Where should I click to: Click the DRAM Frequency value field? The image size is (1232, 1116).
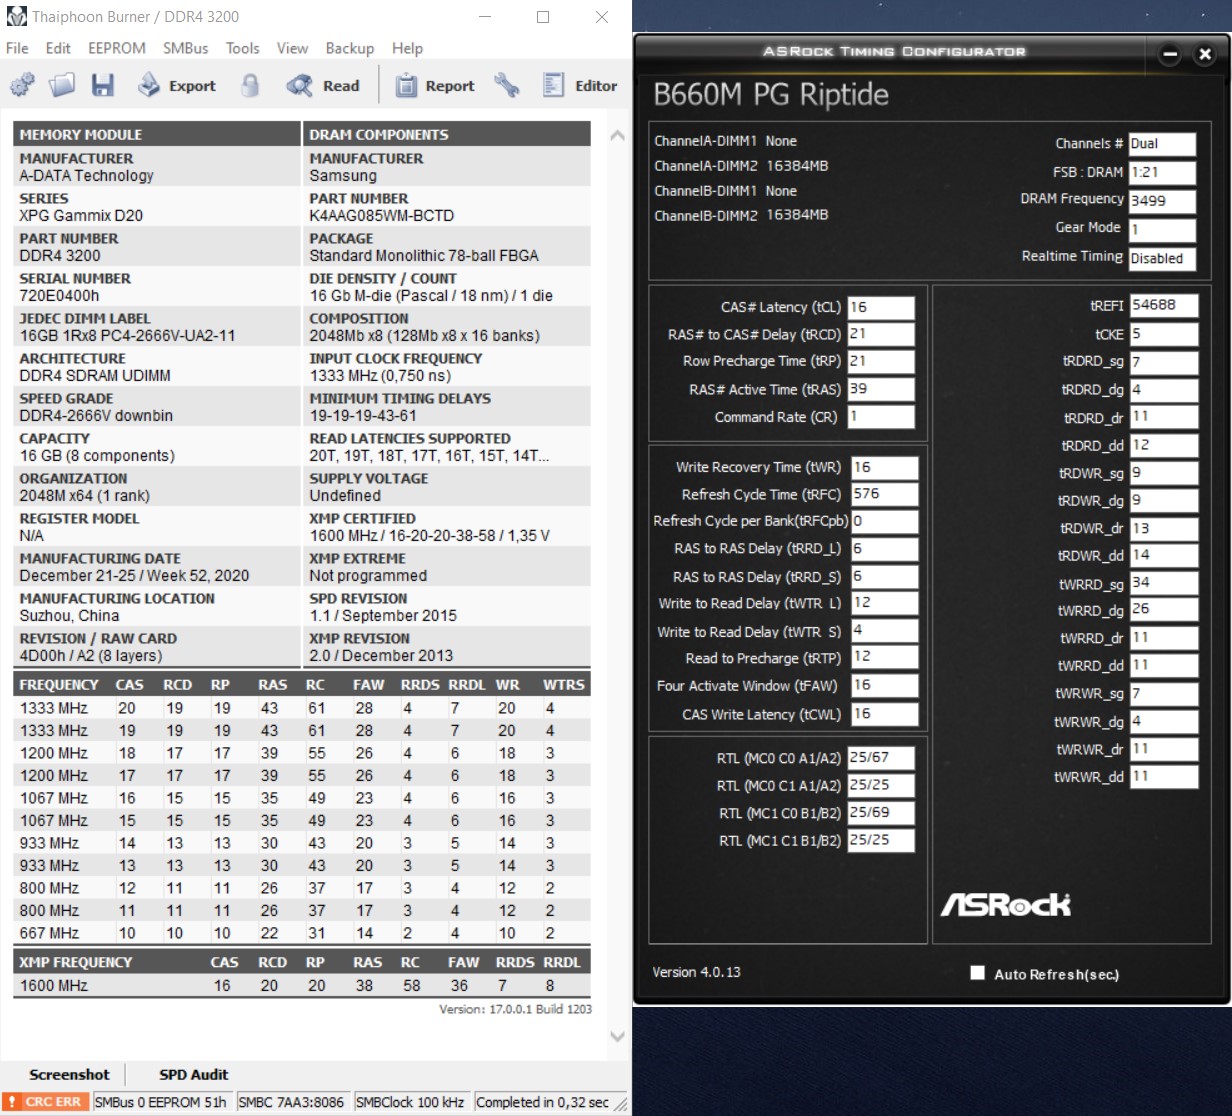click(1162, 200)
